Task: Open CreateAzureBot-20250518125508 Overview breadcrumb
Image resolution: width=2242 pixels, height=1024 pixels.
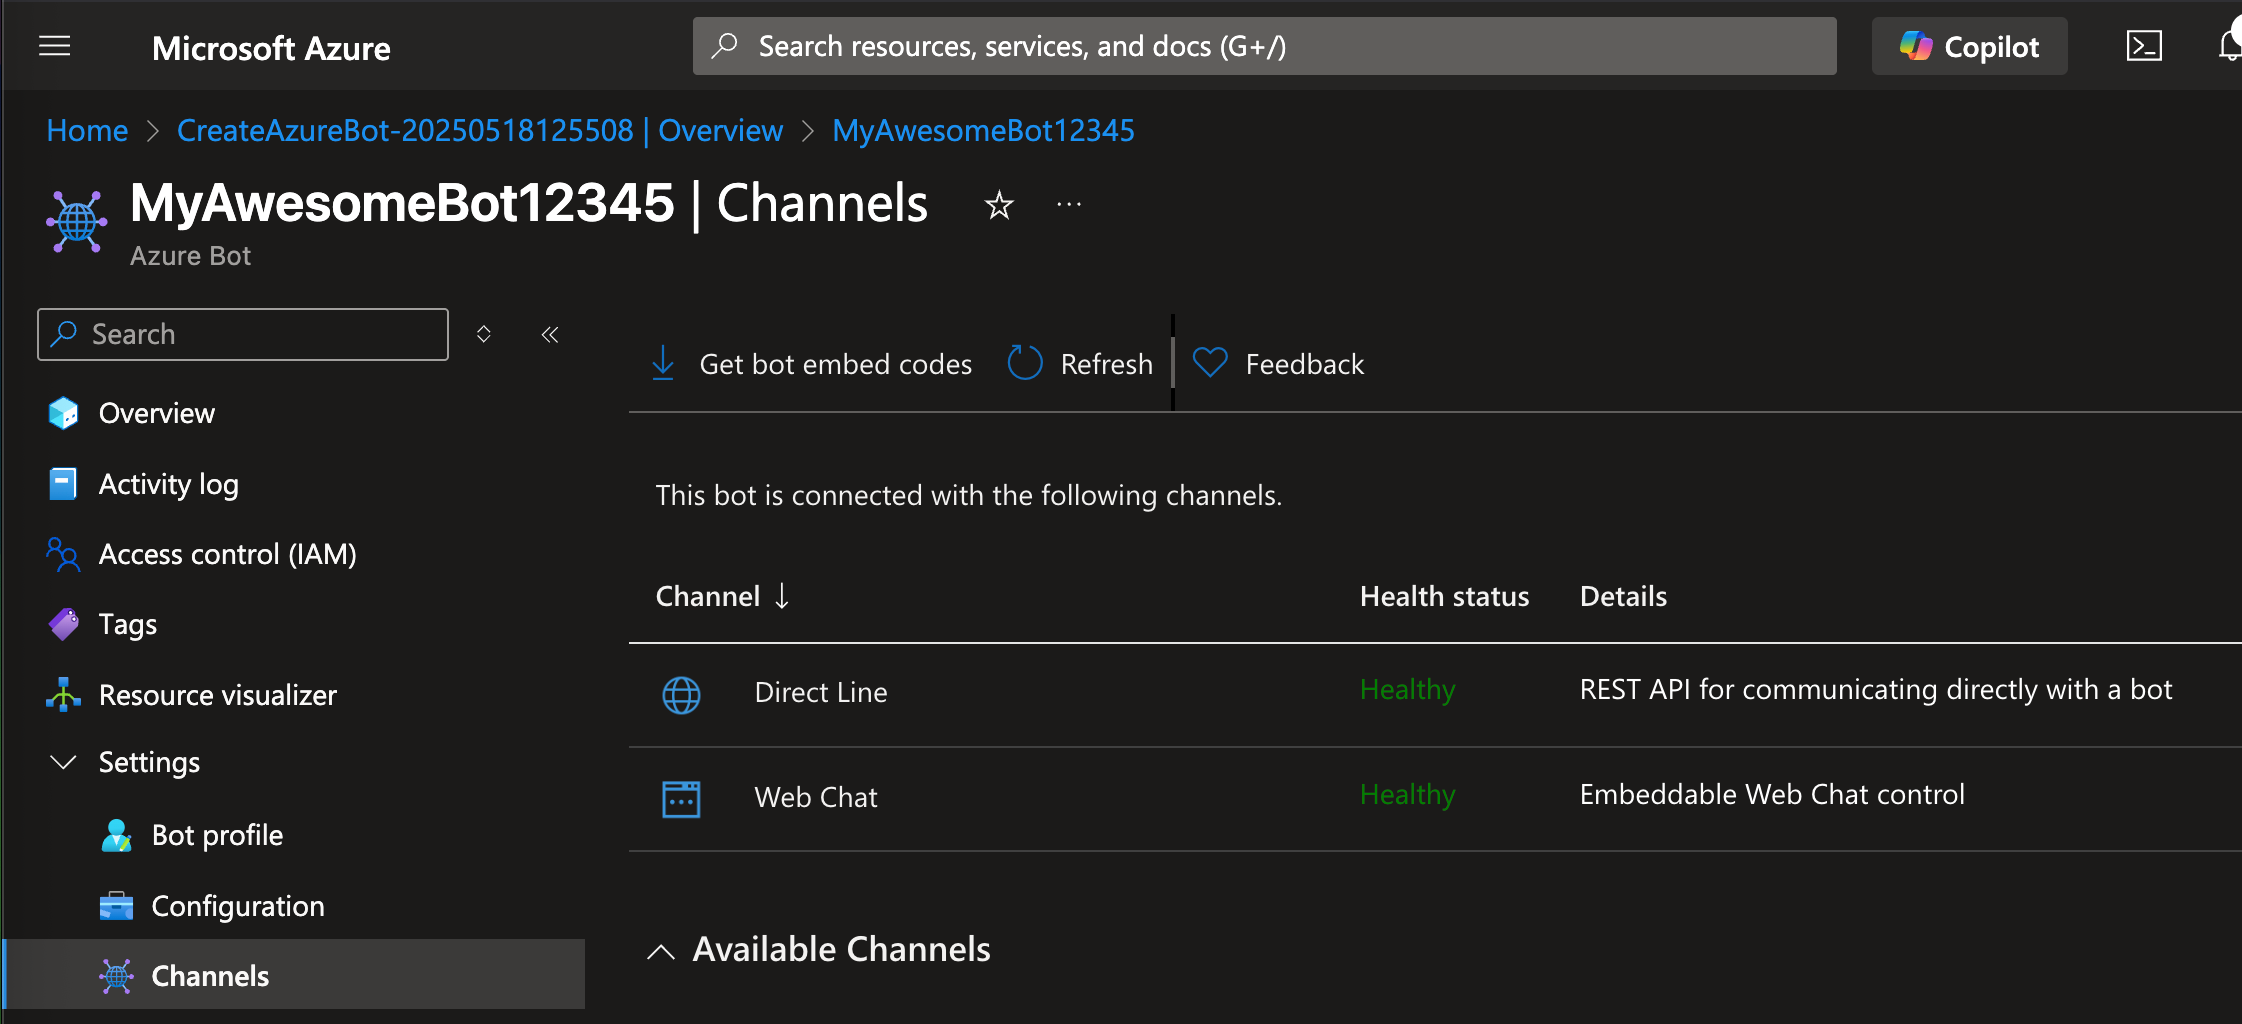Action: click(480, 130)
